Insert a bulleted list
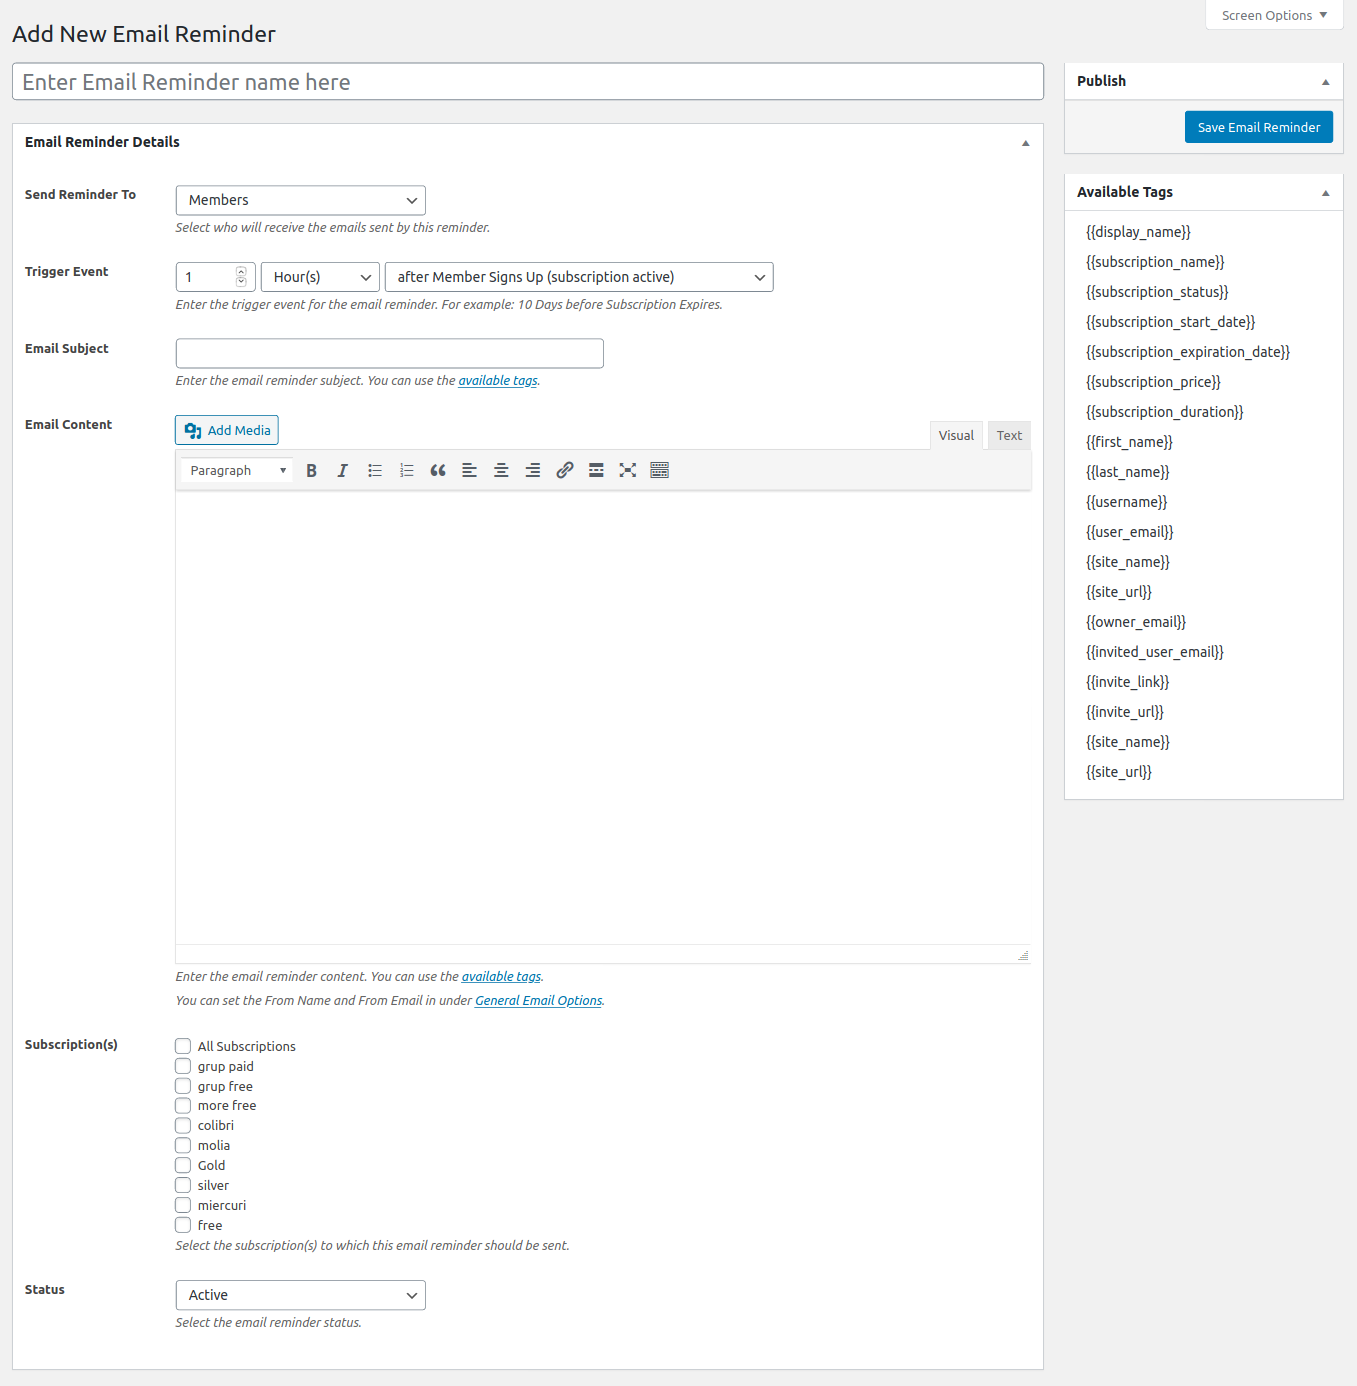This screenshot has height=1386, width=1357. tap(375, 470)
